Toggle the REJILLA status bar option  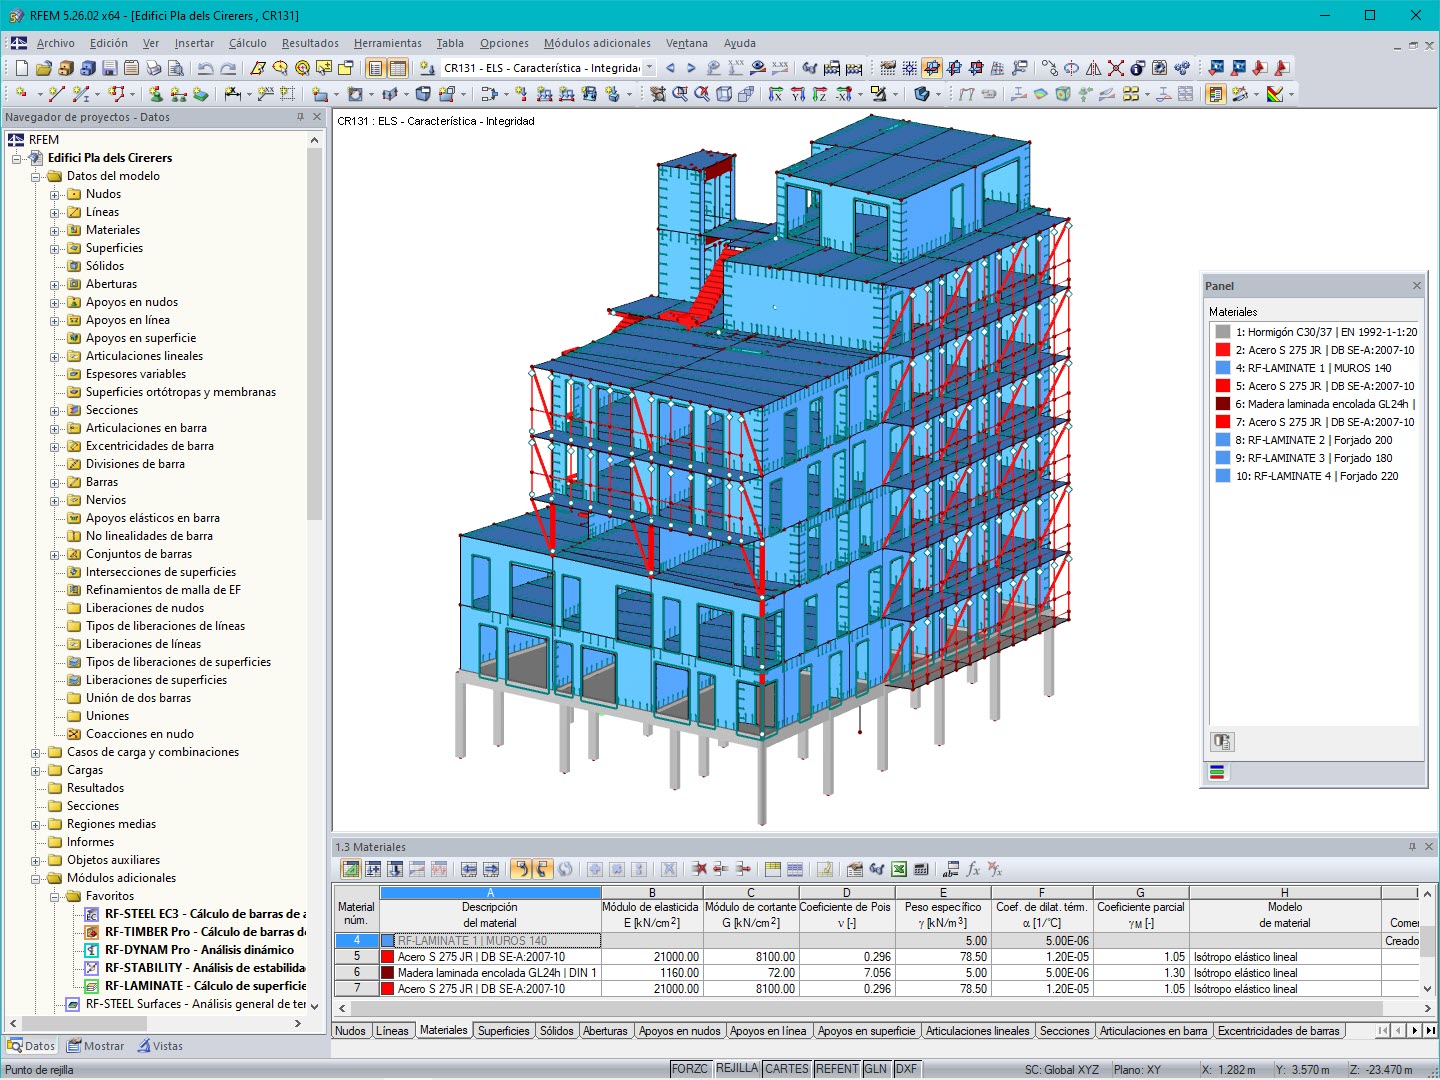pos(737,1068)
